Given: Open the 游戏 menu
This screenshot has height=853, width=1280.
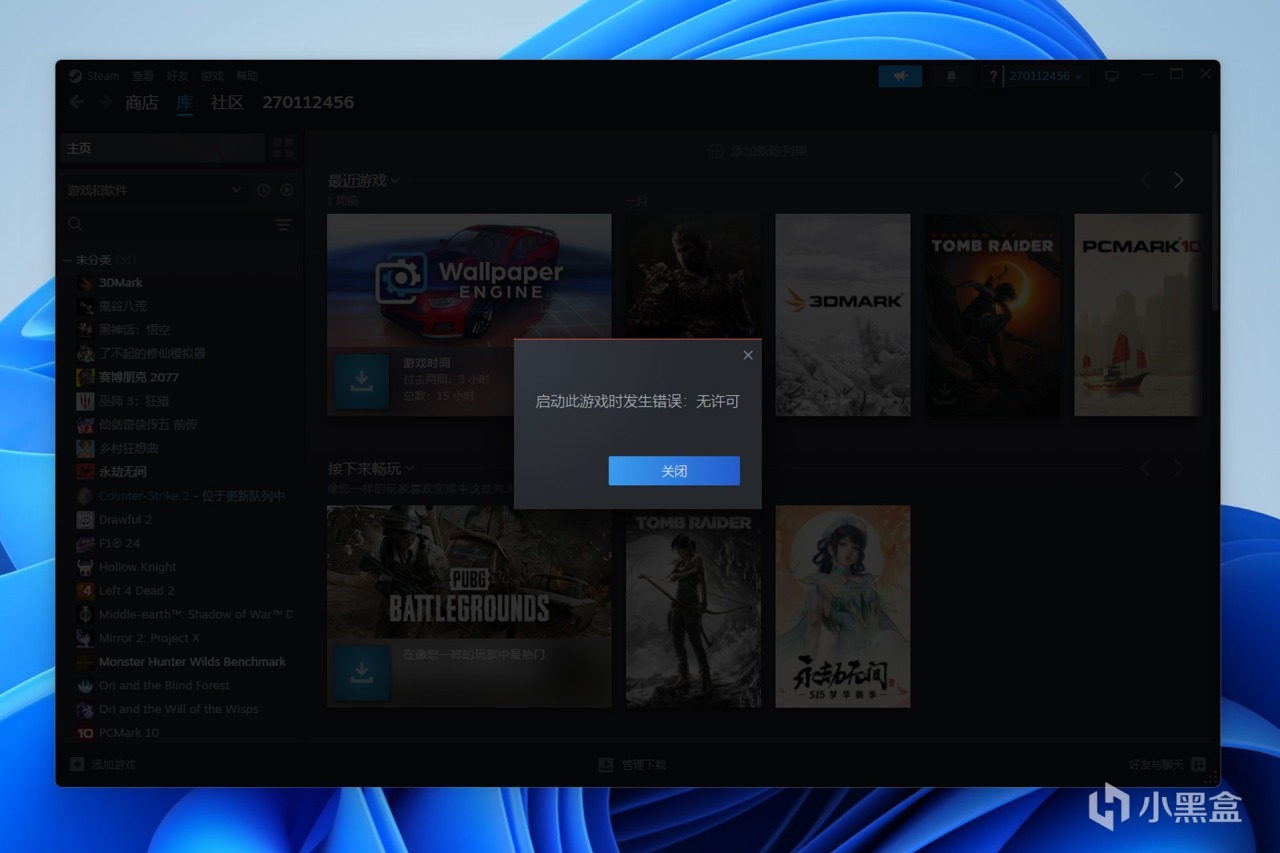Looking at the screenshot, I should coord(213,76).
